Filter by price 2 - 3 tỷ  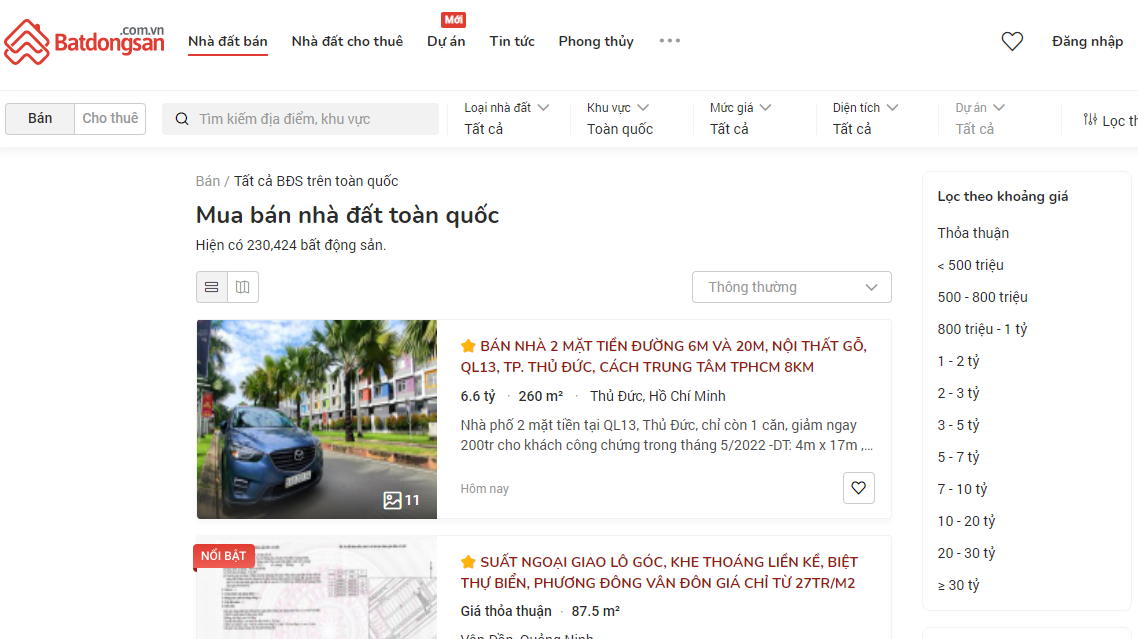point(958,393)
